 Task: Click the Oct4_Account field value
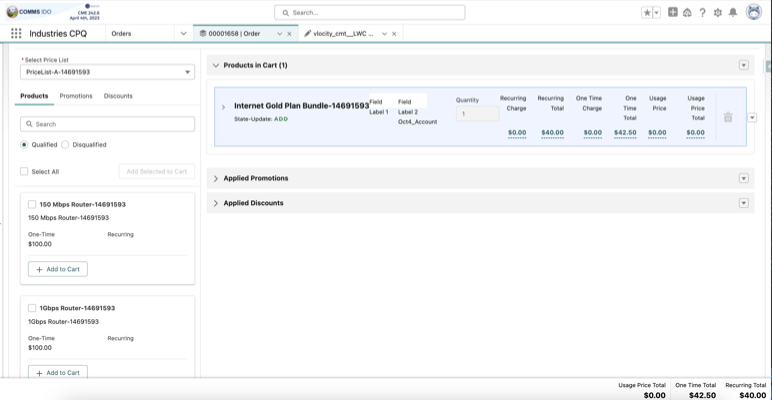[x=418, y=122]
